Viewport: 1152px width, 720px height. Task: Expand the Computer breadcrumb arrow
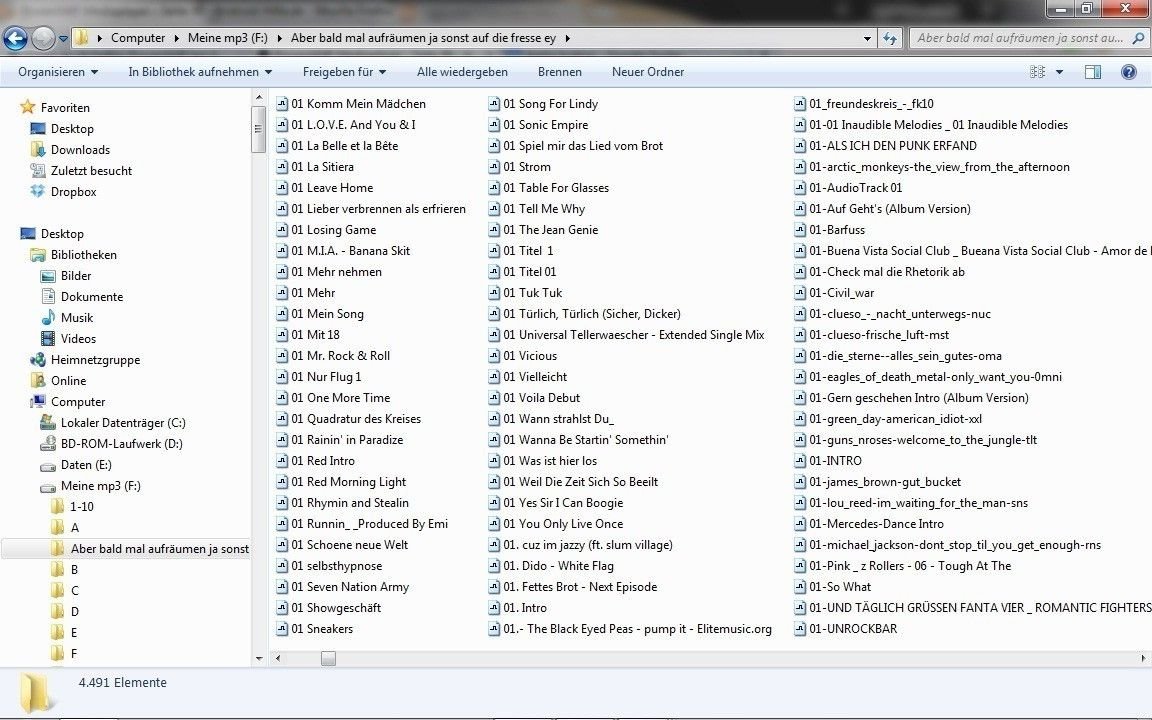tap(176, 38)
